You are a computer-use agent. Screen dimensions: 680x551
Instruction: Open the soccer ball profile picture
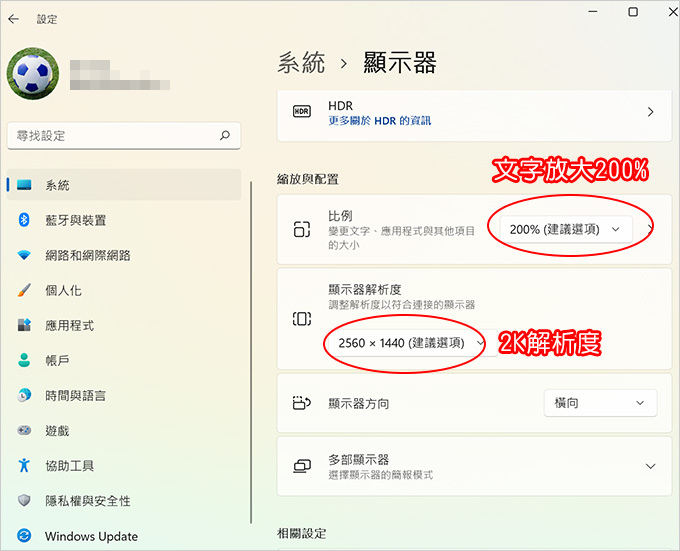(33, 73)
